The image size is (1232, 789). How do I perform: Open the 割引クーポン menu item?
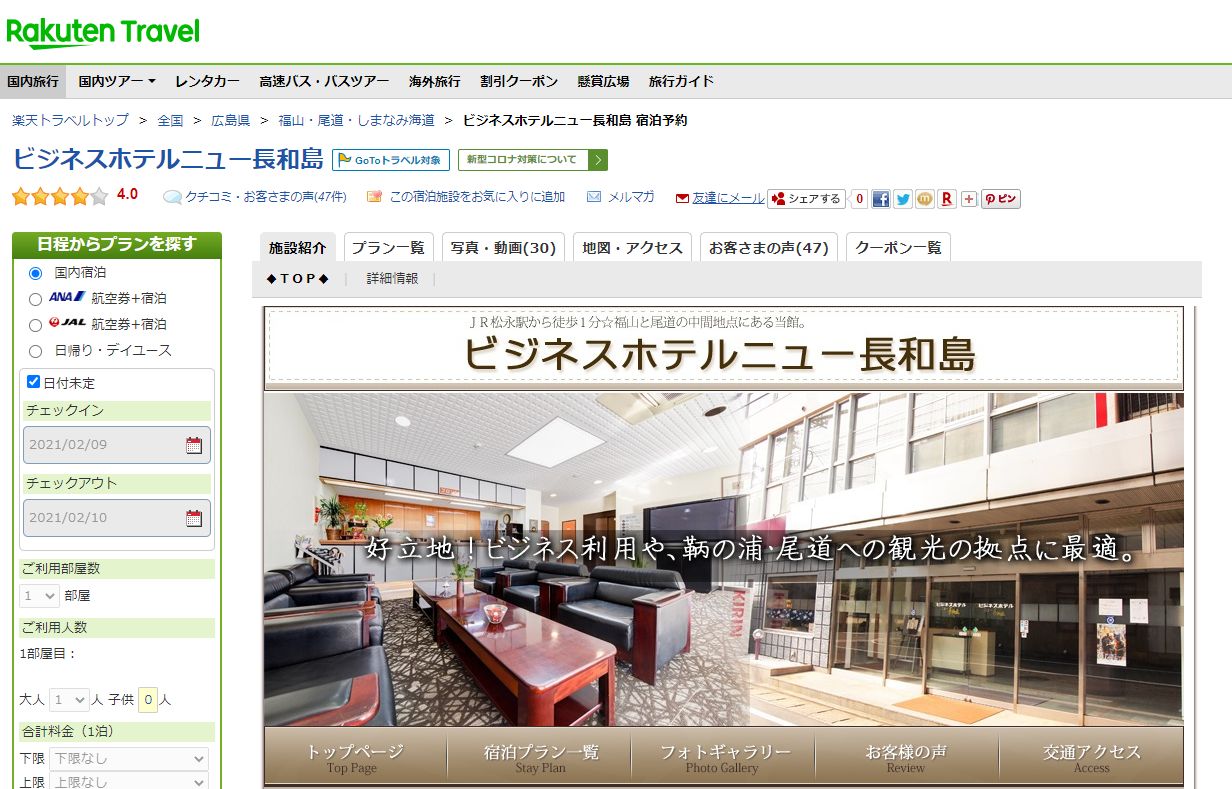click(519, 81)
